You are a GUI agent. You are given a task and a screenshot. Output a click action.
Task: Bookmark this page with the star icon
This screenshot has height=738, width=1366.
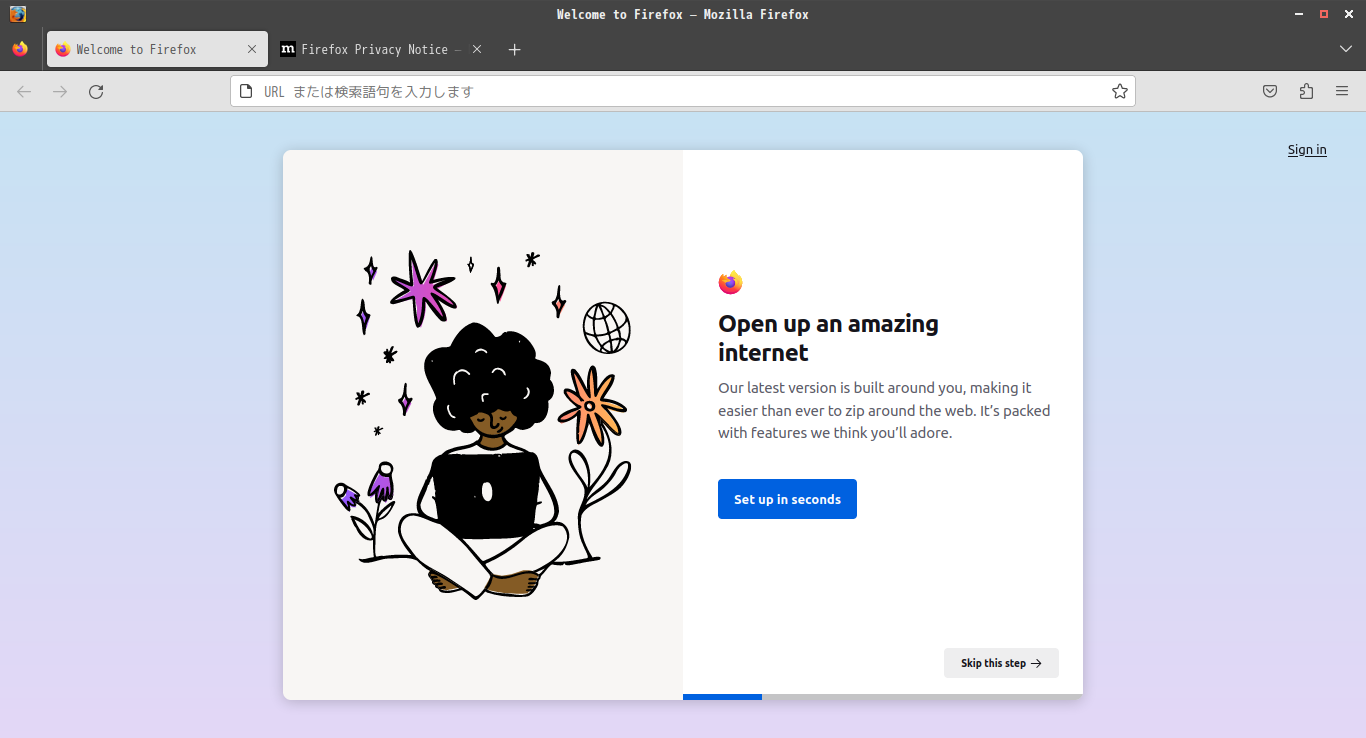[x=1120, y=92]
